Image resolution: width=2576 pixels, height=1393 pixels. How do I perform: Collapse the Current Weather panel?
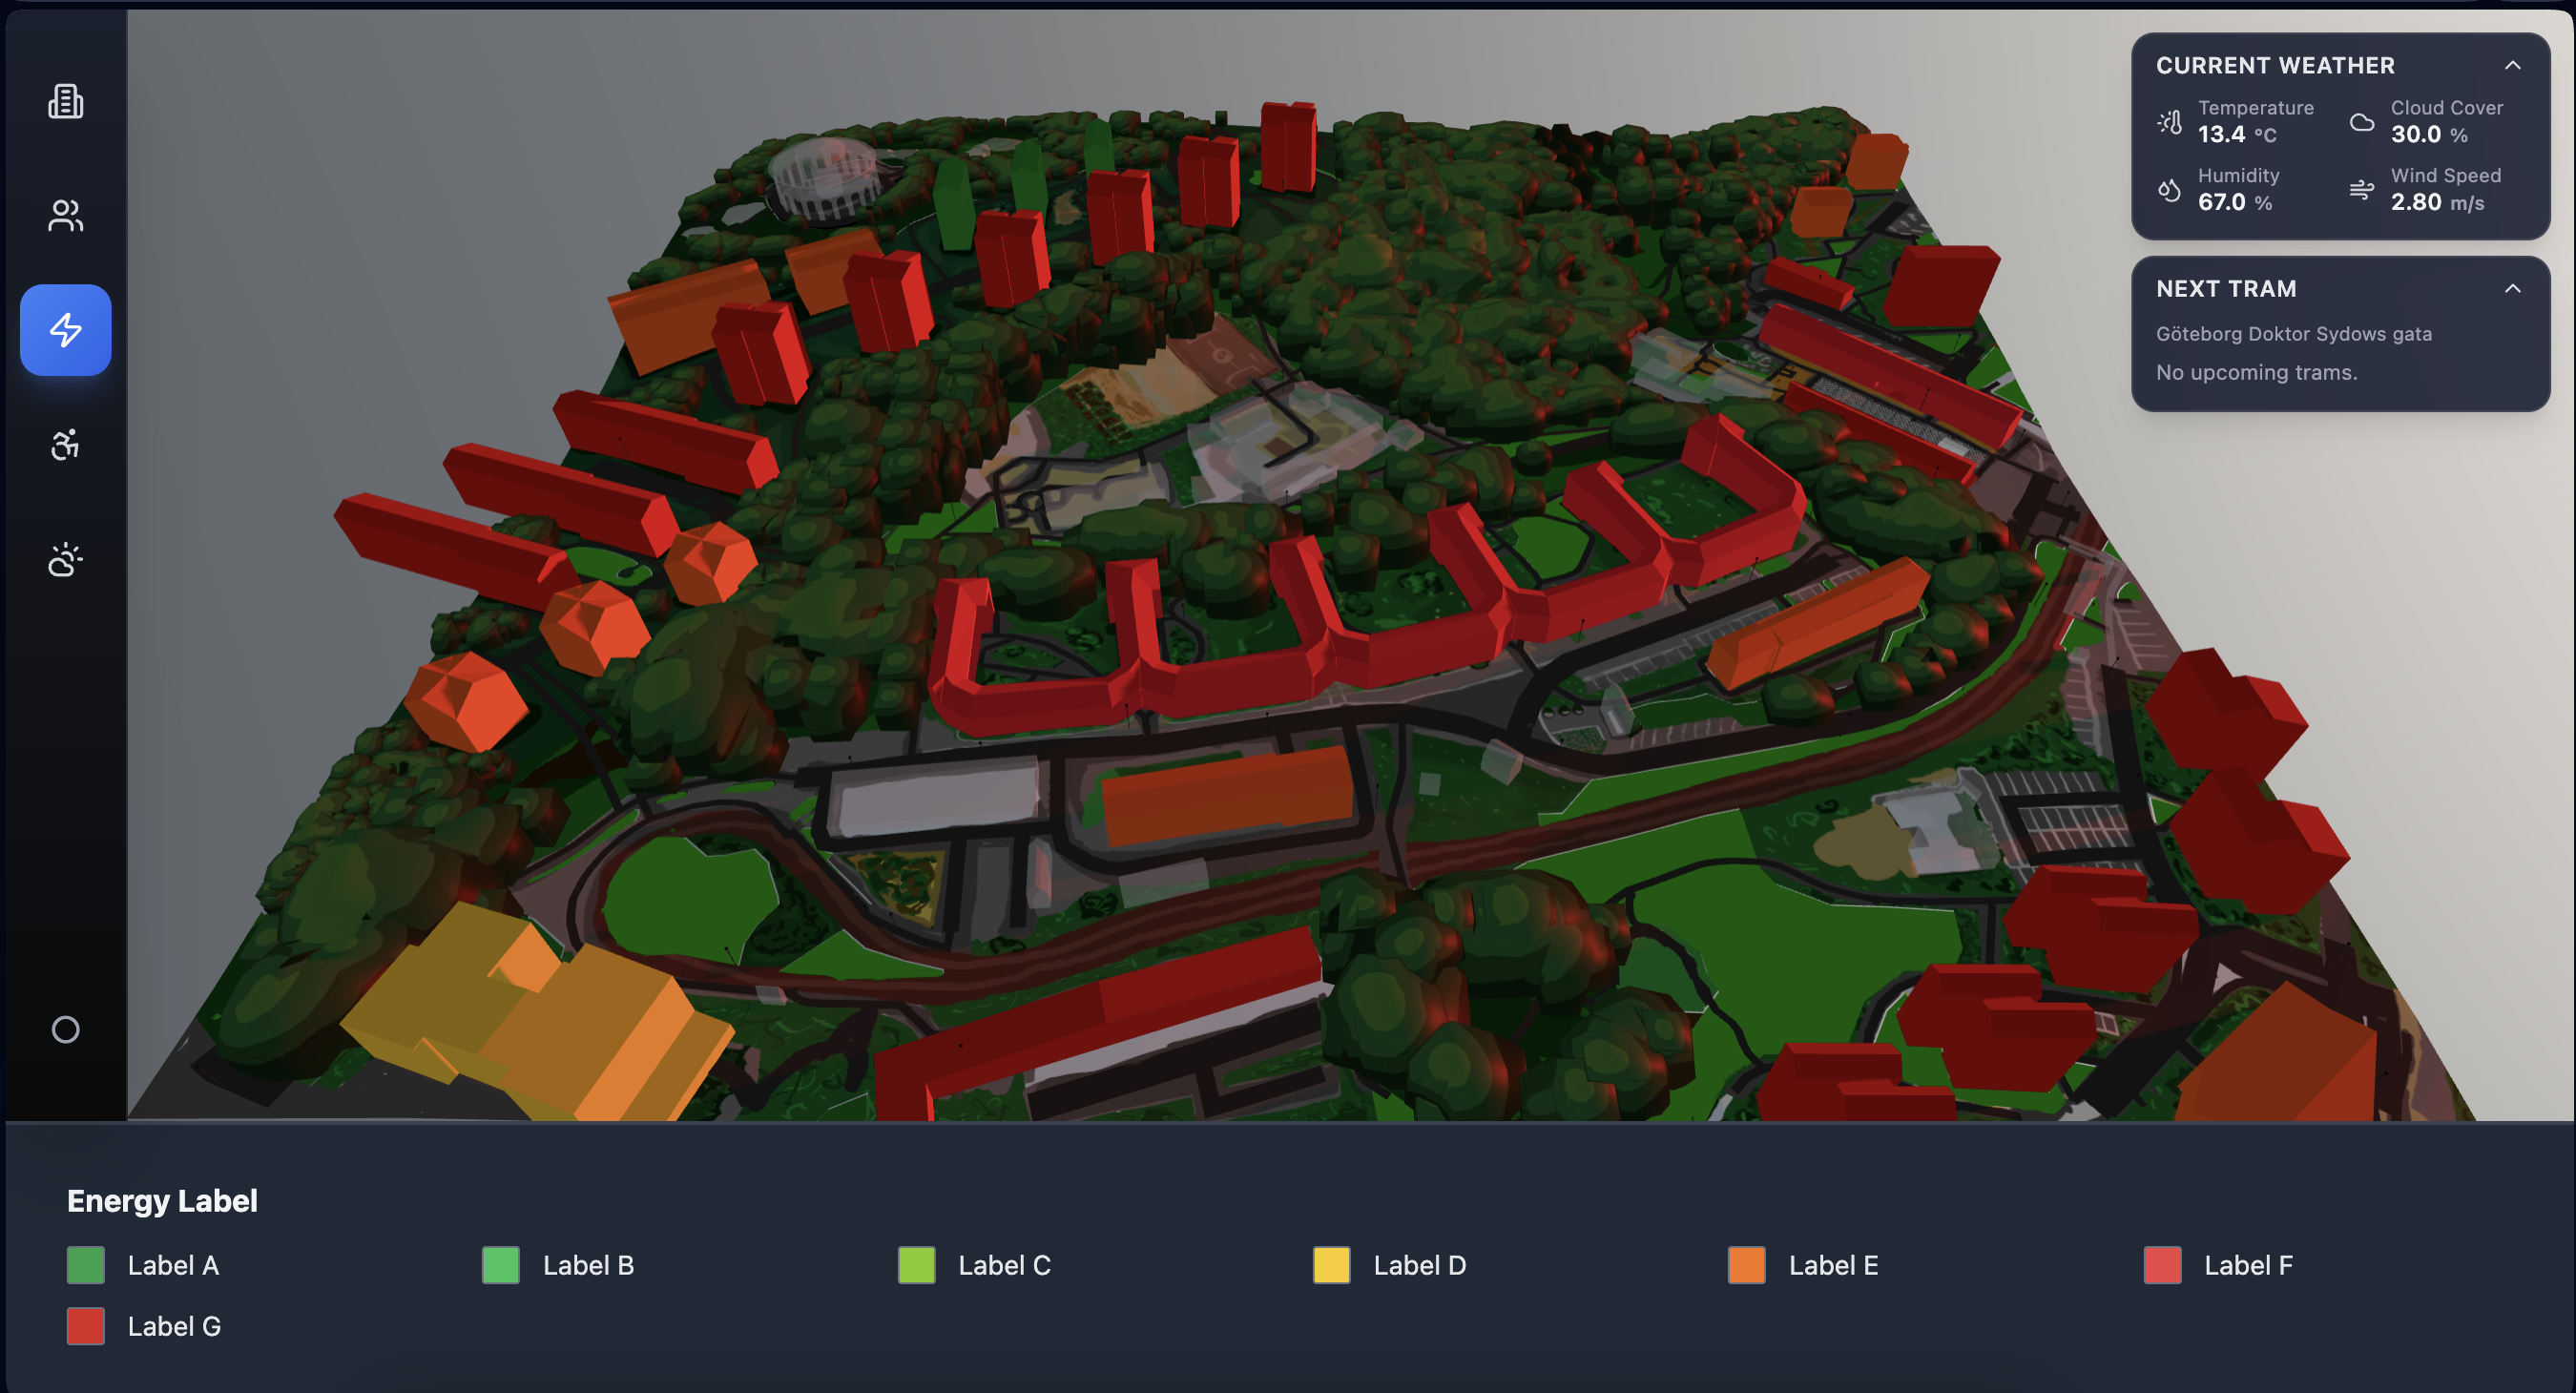click(x=2512, y=66)
